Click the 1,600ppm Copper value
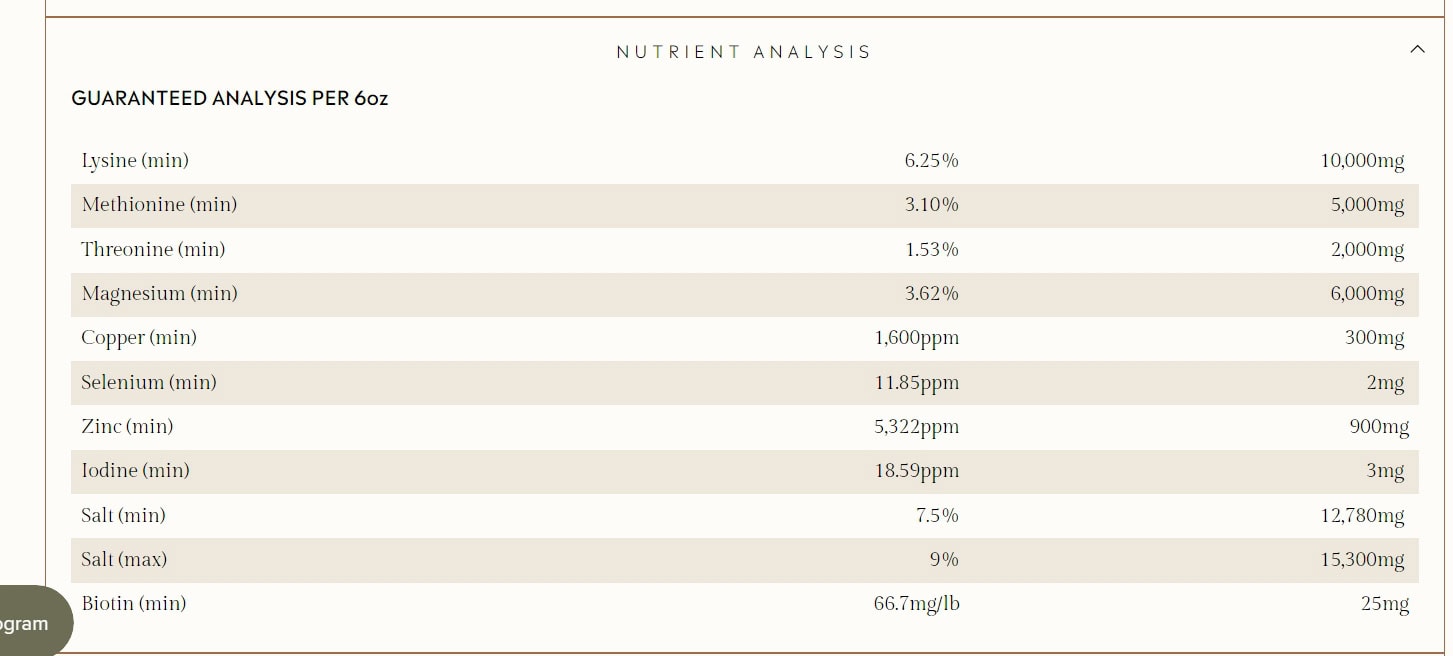The height and width of the screenshot is (656, 1453). coord(916,338)
